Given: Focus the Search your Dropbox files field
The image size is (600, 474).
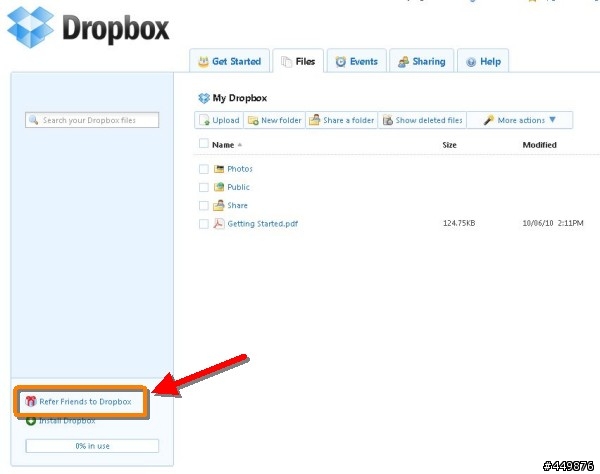Looking at the screenshot, I should (92, 120).
